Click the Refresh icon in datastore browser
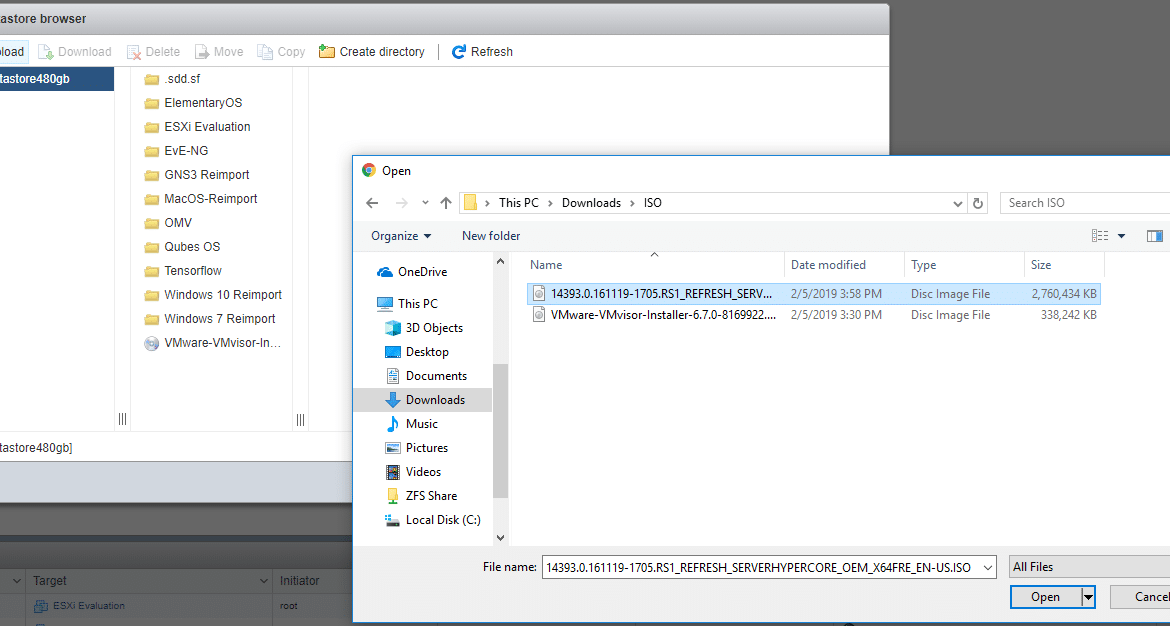Viewport: 1170px width, 626px height. click(x=459, y=51)
